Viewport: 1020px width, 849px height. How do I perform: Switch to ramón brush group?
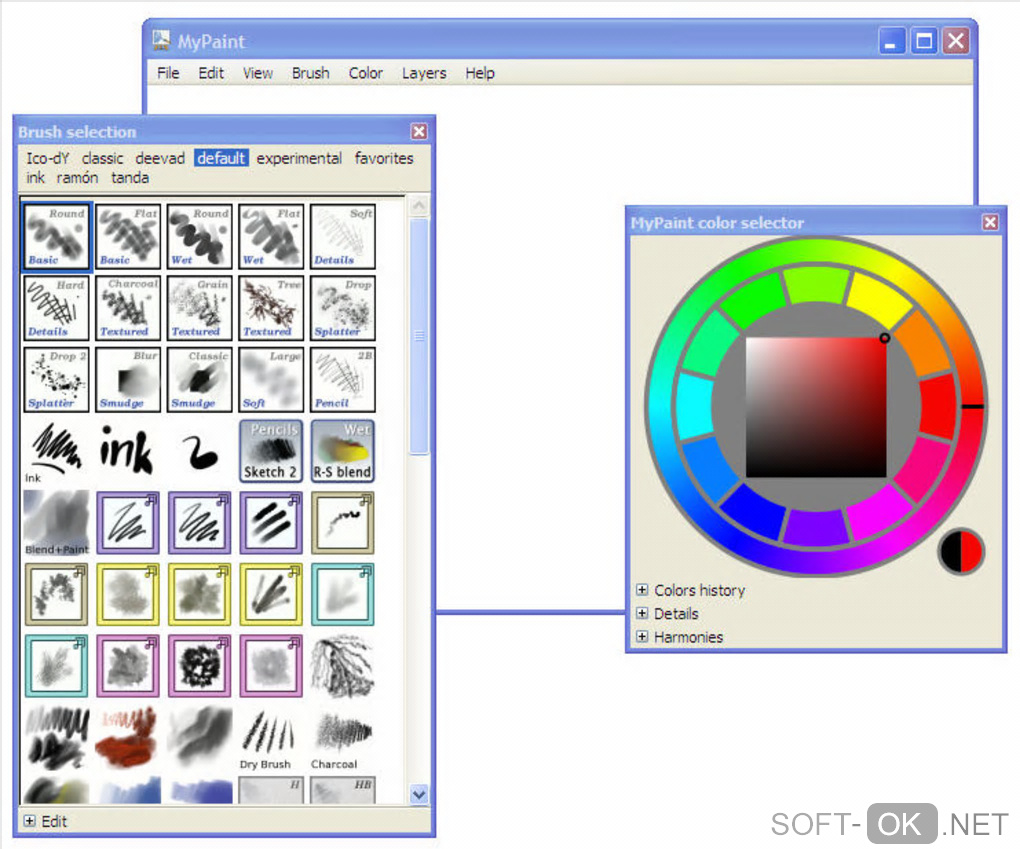[77, 178]
